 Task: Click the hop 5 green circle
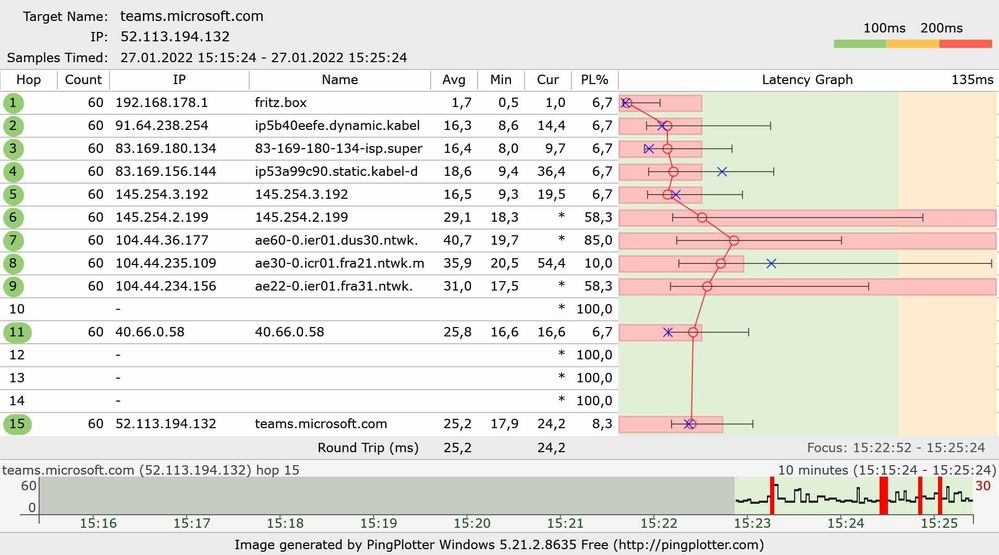click(x=13, y=194)
